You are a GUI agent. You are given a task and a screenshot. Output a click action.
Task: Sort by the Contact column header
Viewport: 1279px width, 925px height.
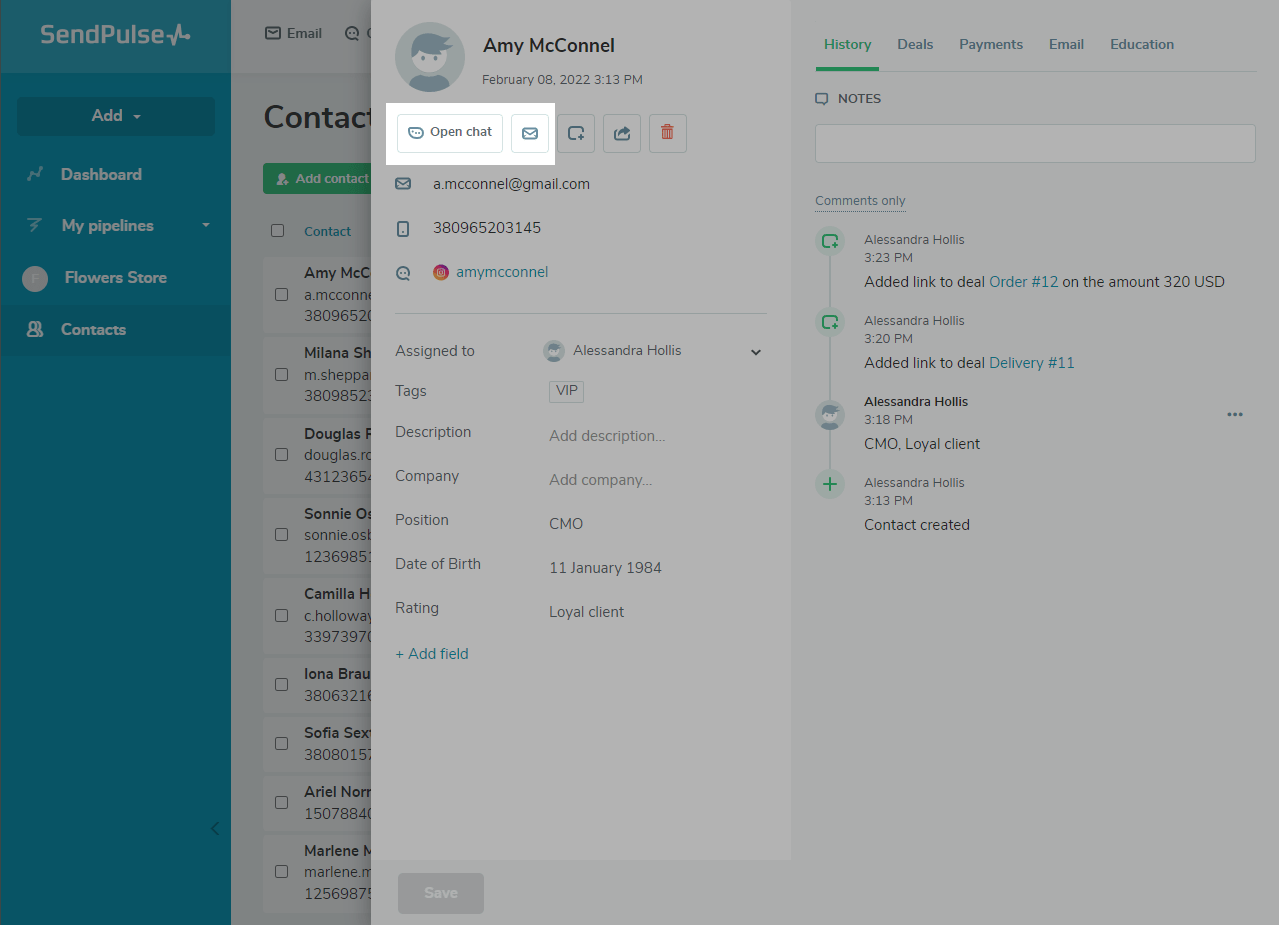click(x=327, y=231)
